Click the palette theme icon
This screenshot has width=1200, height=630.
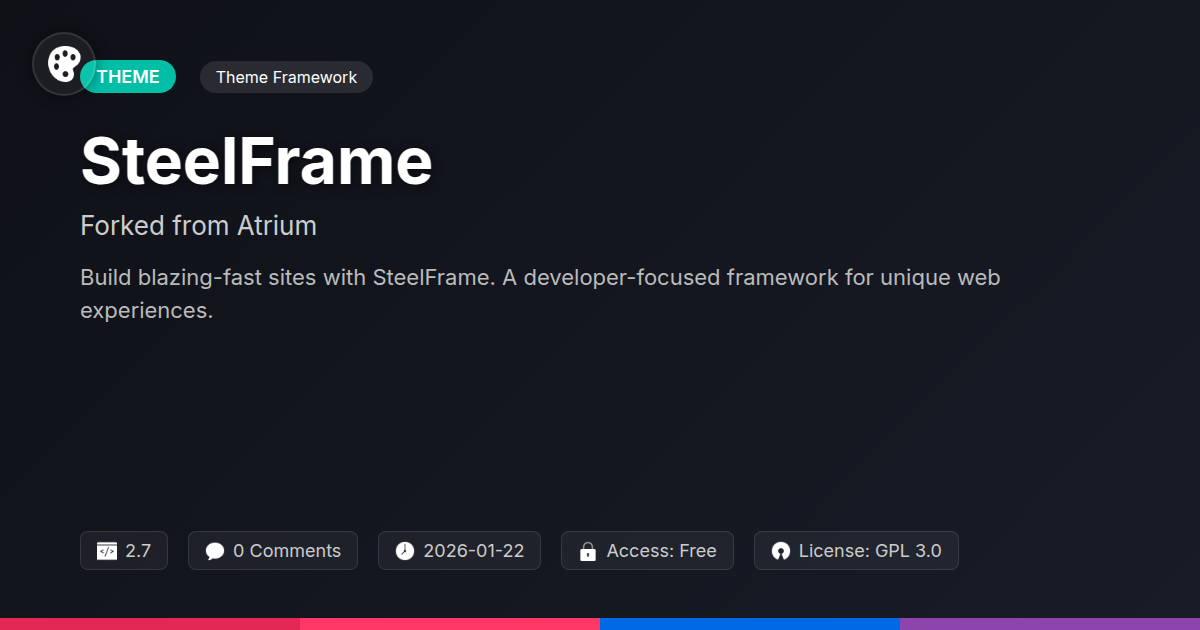(x=64, y=65)
